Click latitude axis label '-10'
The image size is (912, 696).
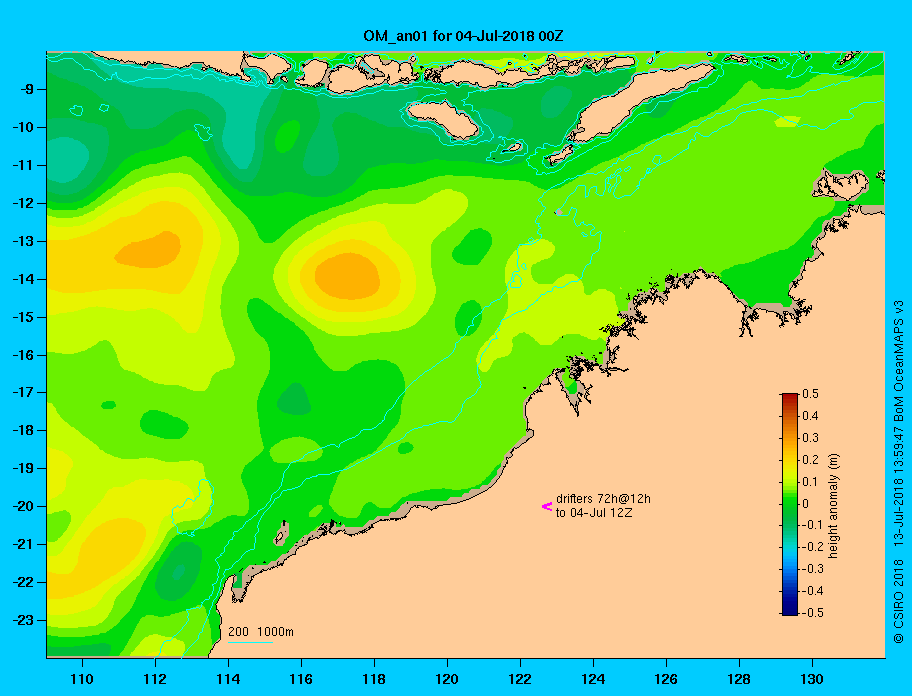[23, 127]
